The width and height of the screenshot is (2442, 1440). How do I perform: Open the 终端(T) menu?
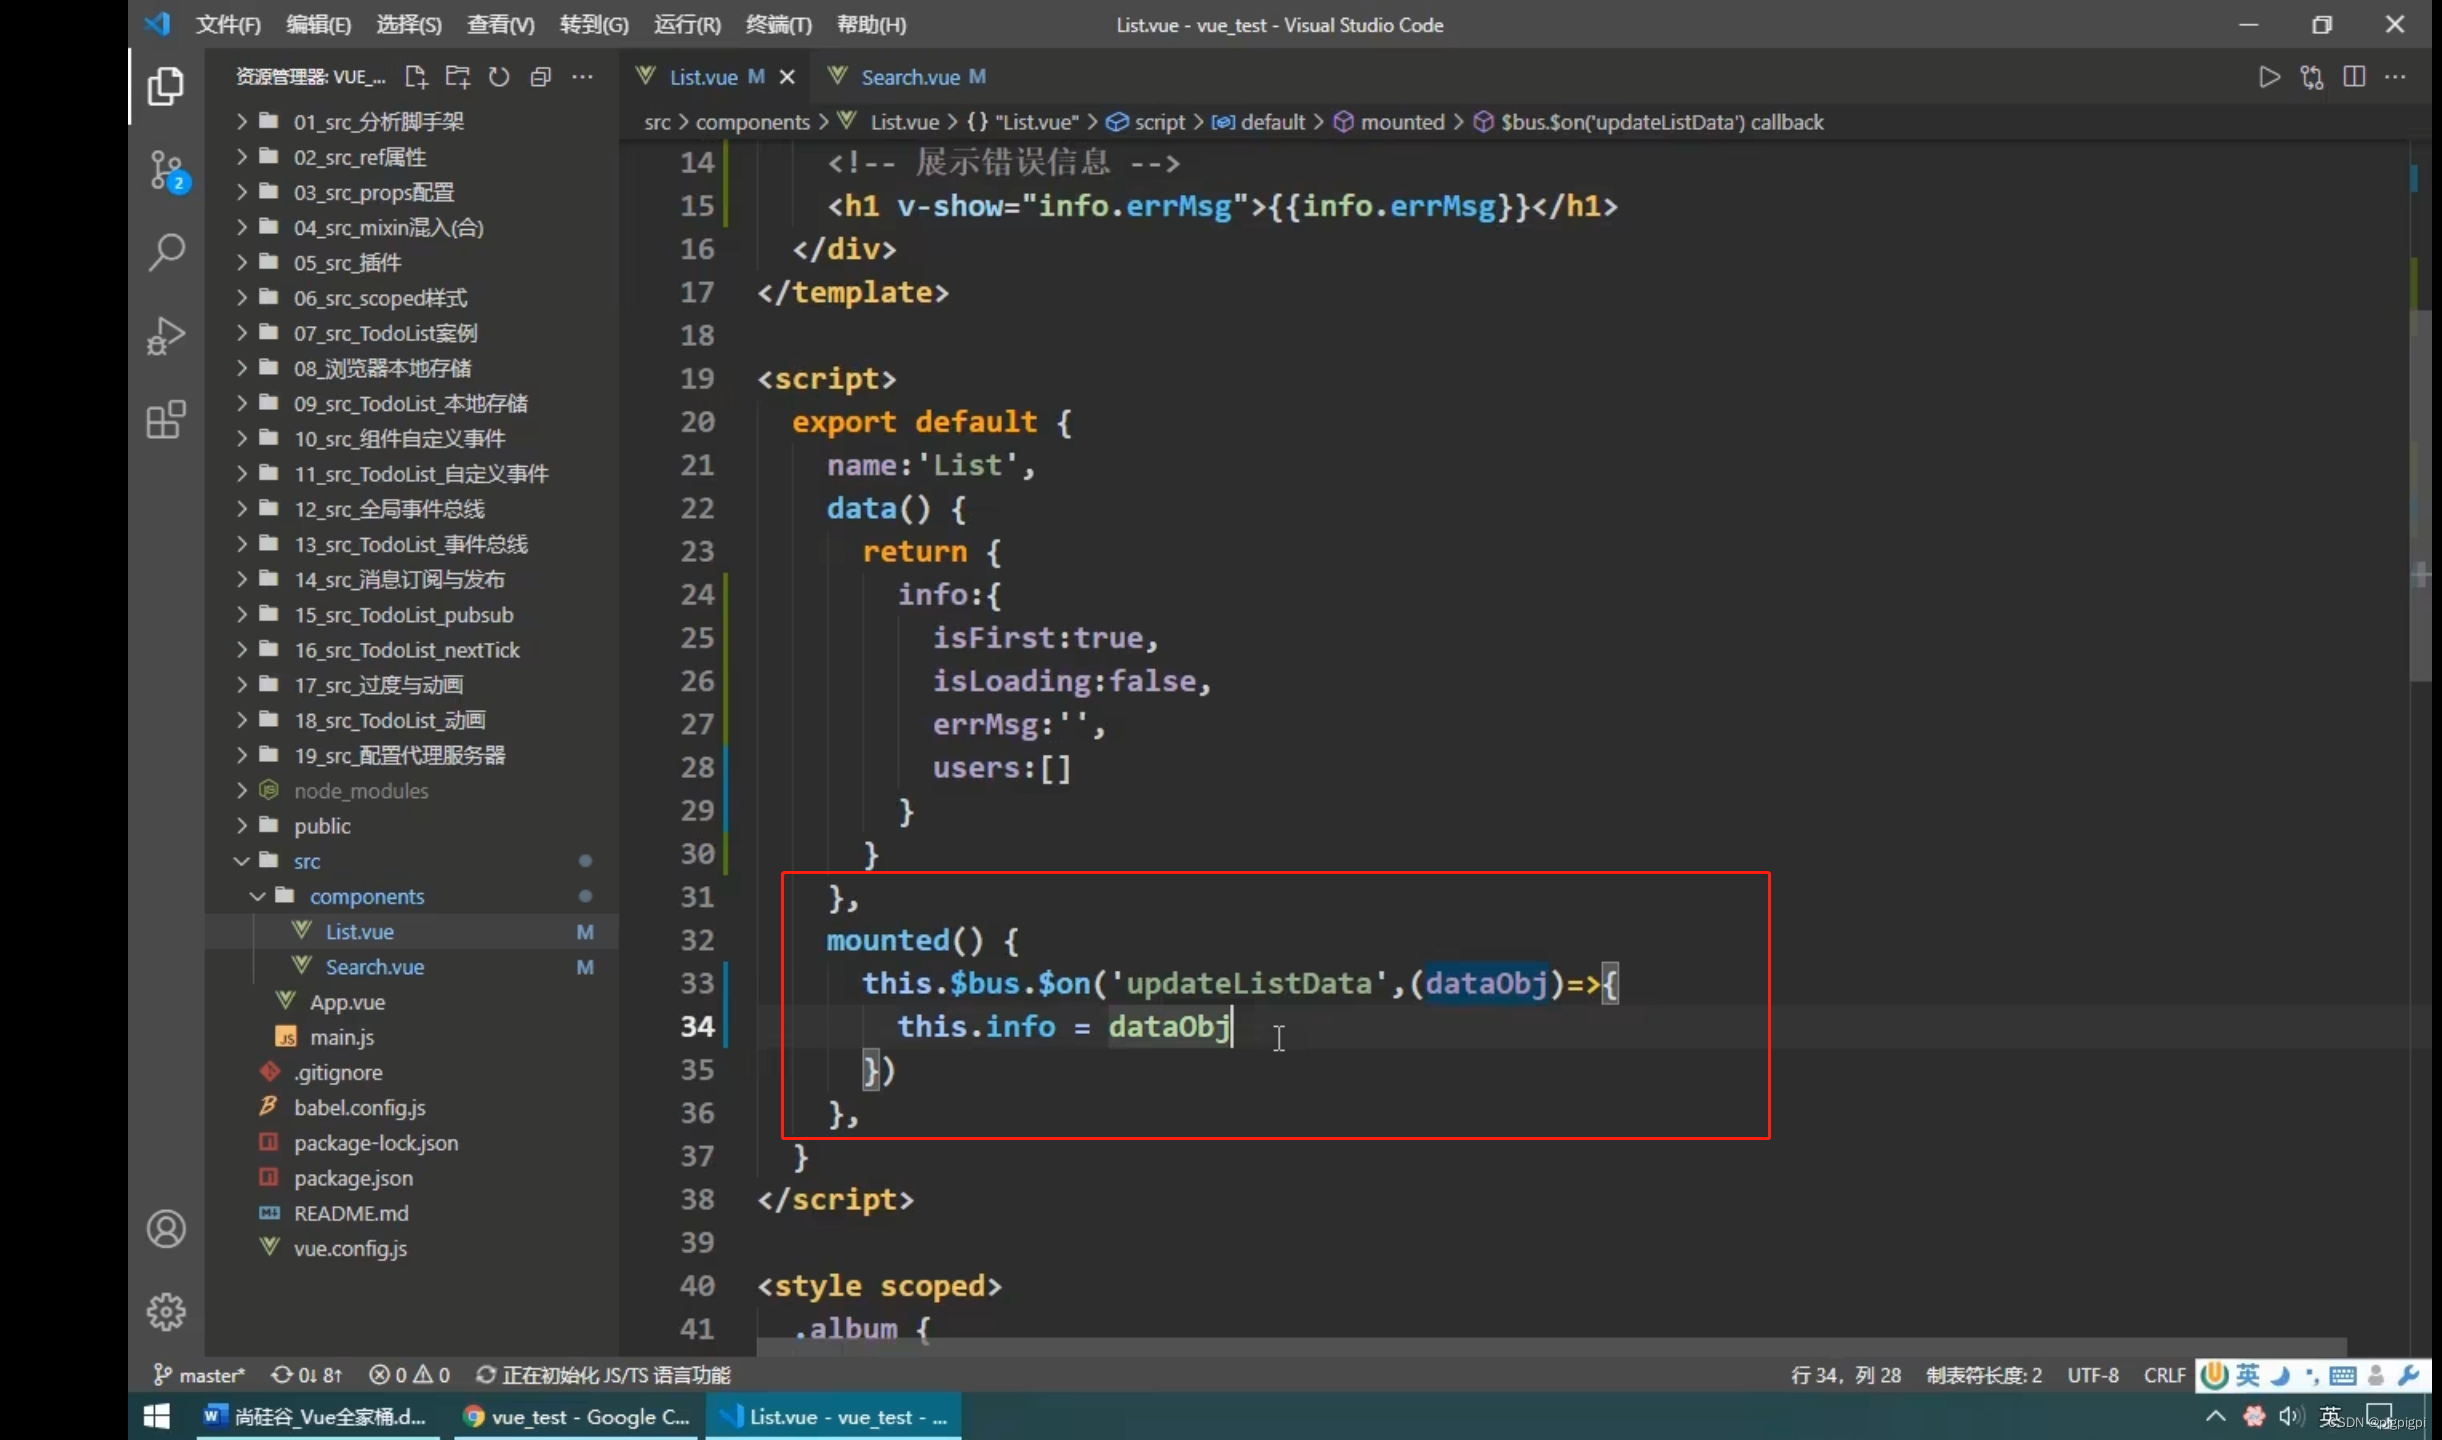[779, 25]
